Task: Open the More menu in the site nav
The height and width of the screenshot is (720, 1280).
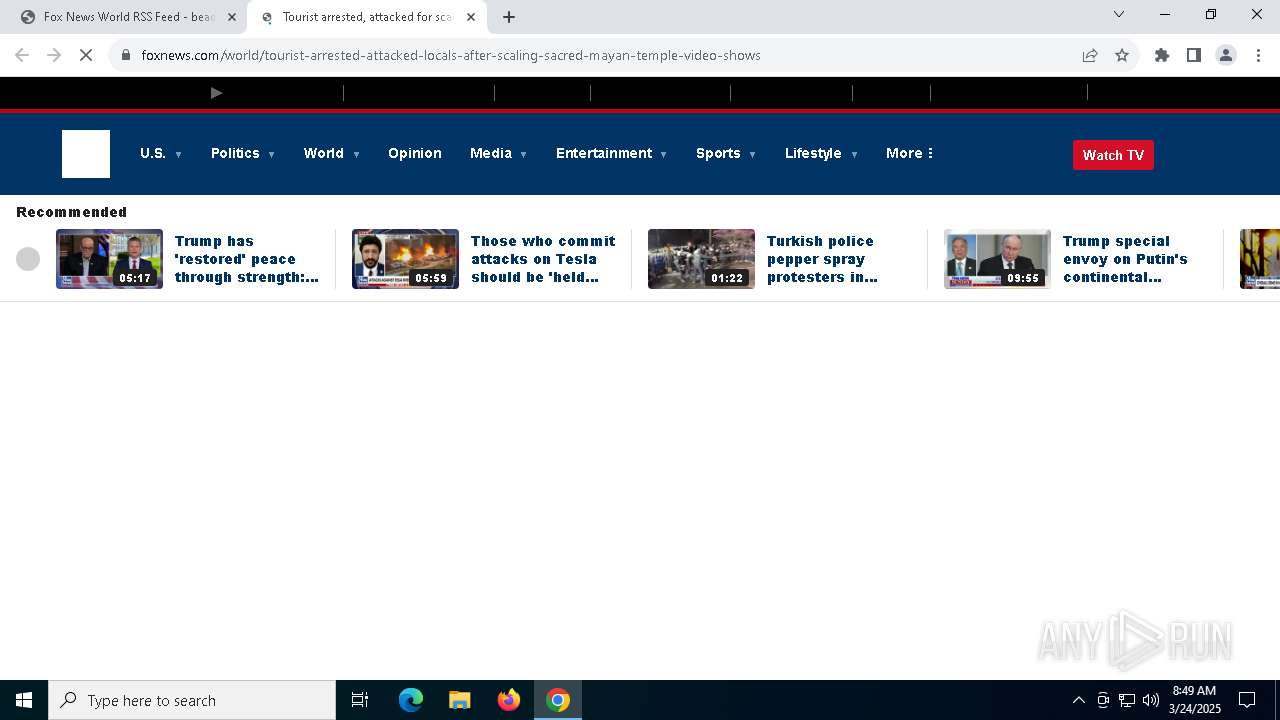Action: click(910, 153)
